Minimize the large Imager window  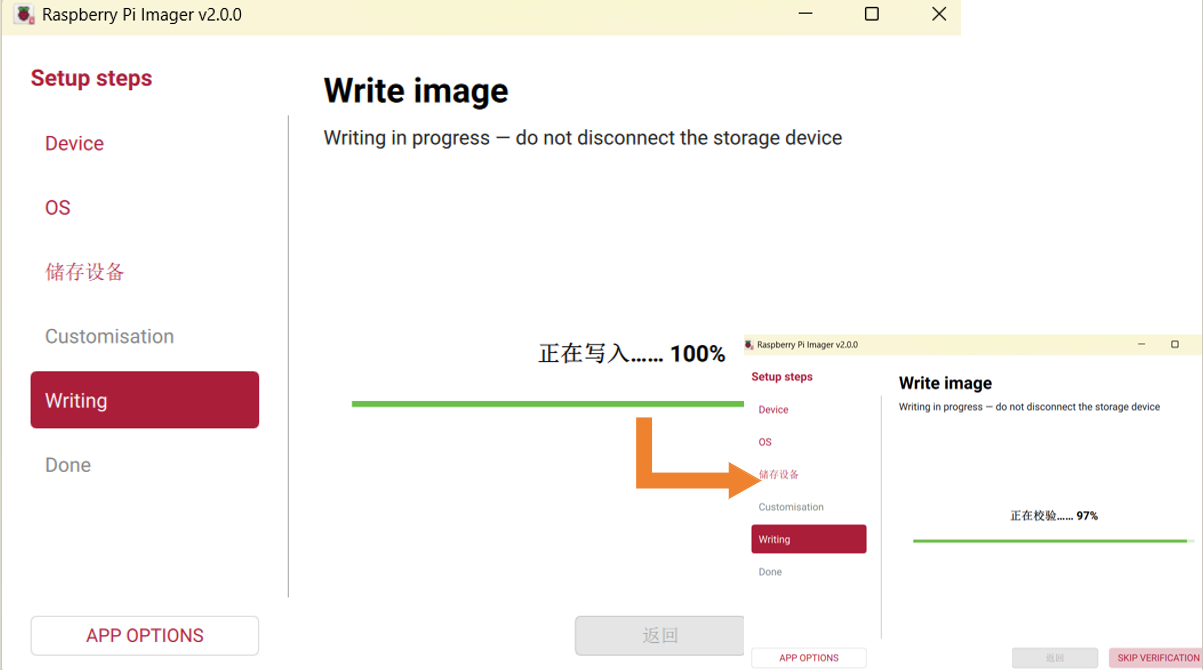pyautogui.click(x=805, y=14)
